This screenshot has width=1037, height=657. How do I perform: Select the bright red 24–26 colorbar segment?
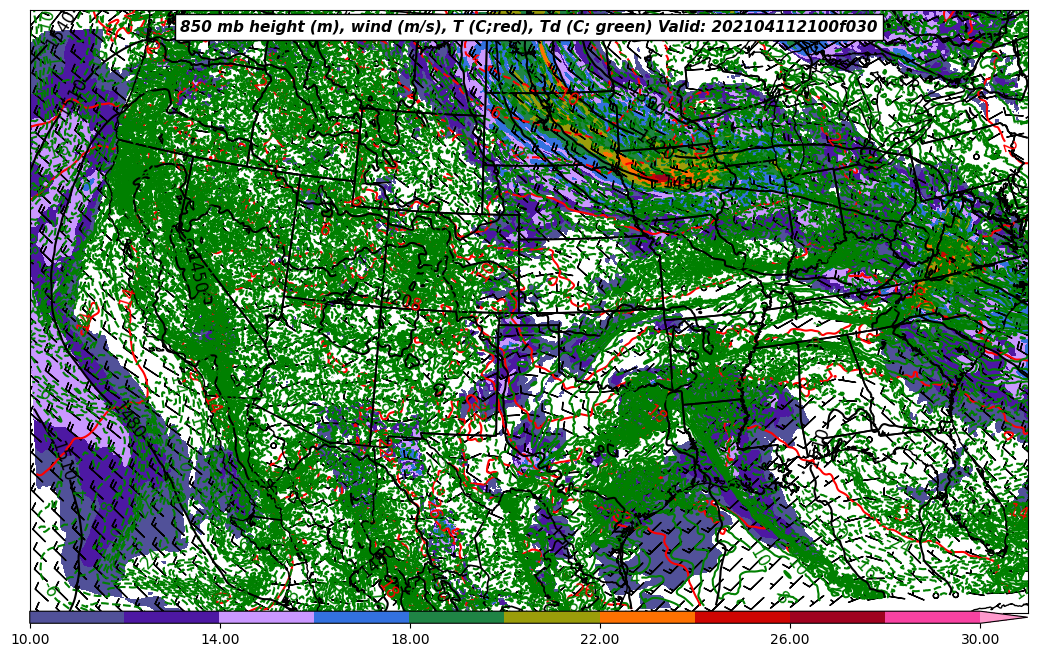742,617
